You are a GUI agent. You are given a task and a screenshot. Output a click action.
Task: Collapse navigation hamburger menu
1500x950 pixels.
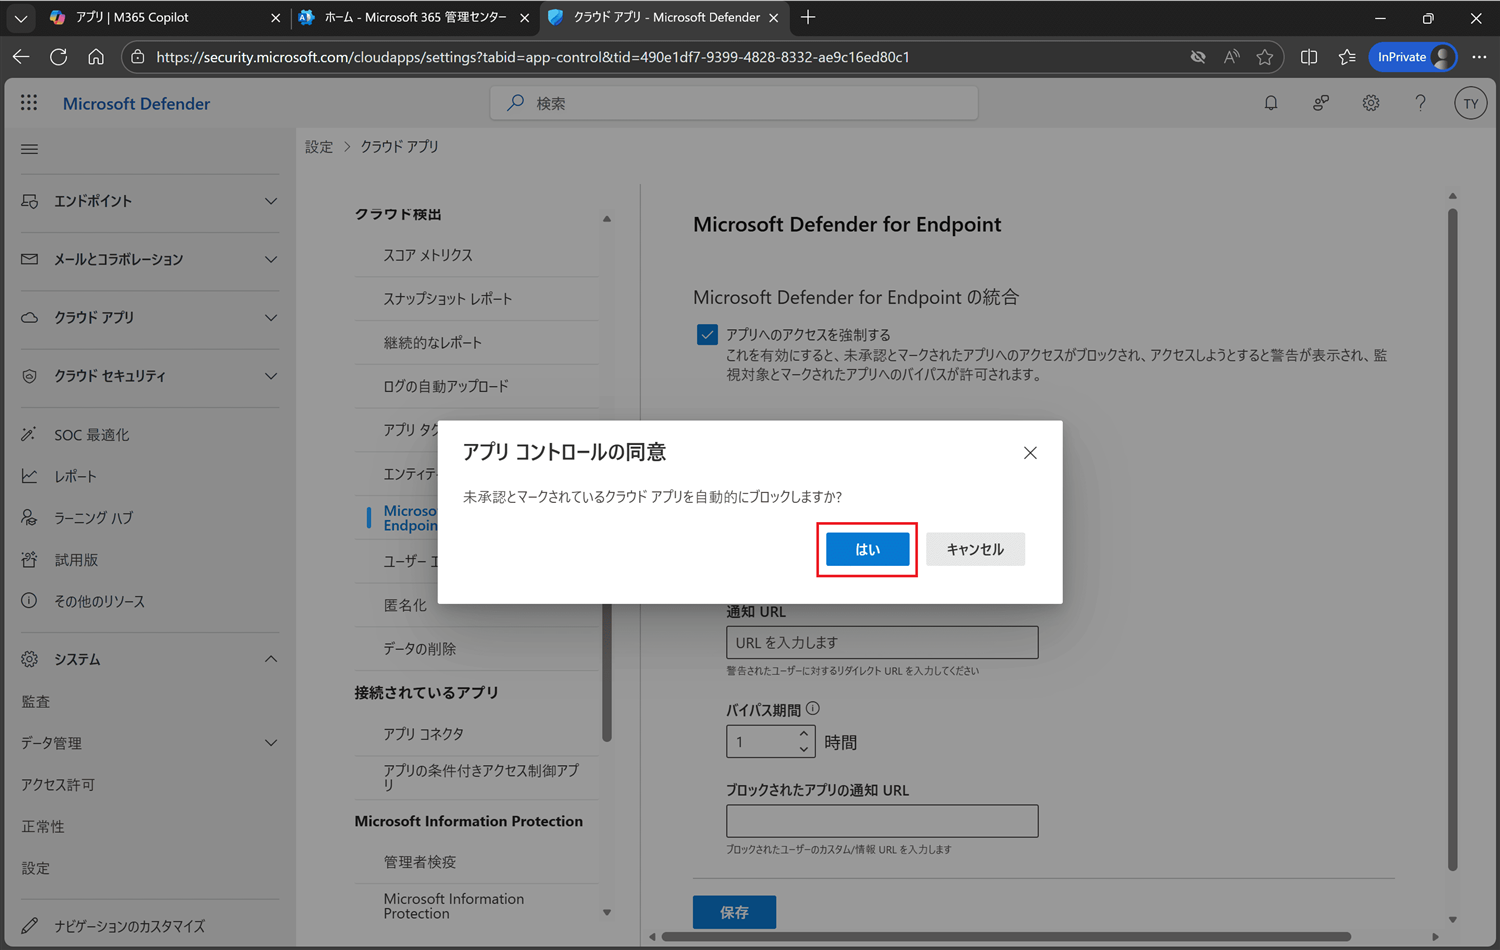pyautogui.click(x=29, y=149)
